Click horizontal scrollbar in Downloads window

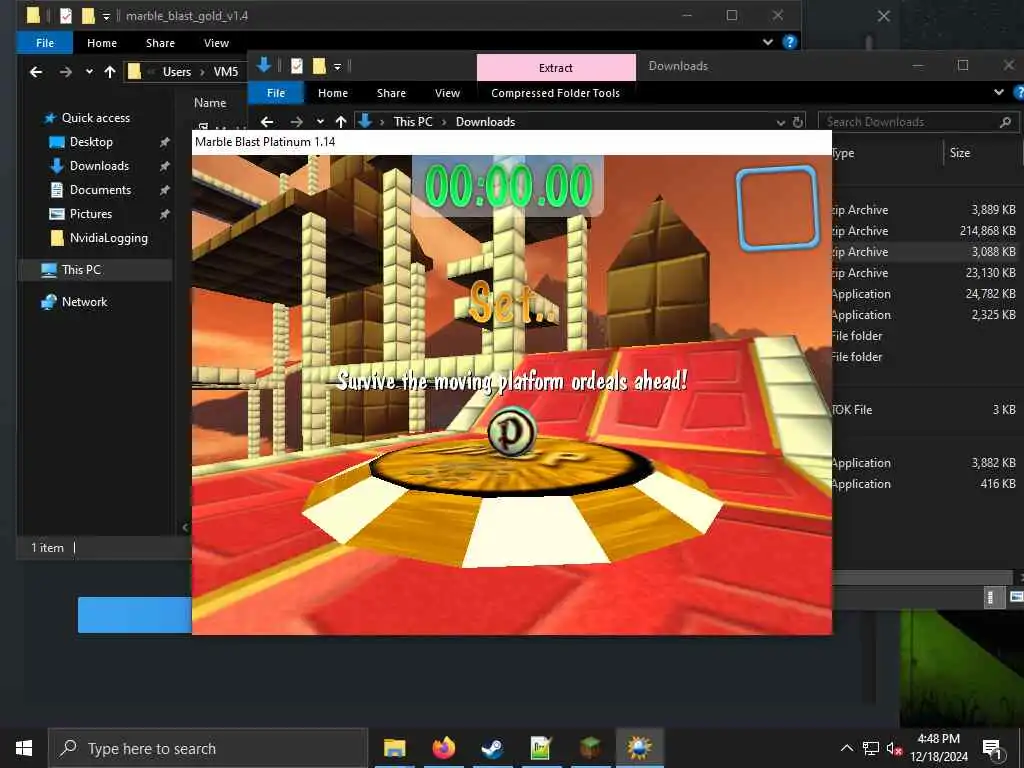pos(921,578)
